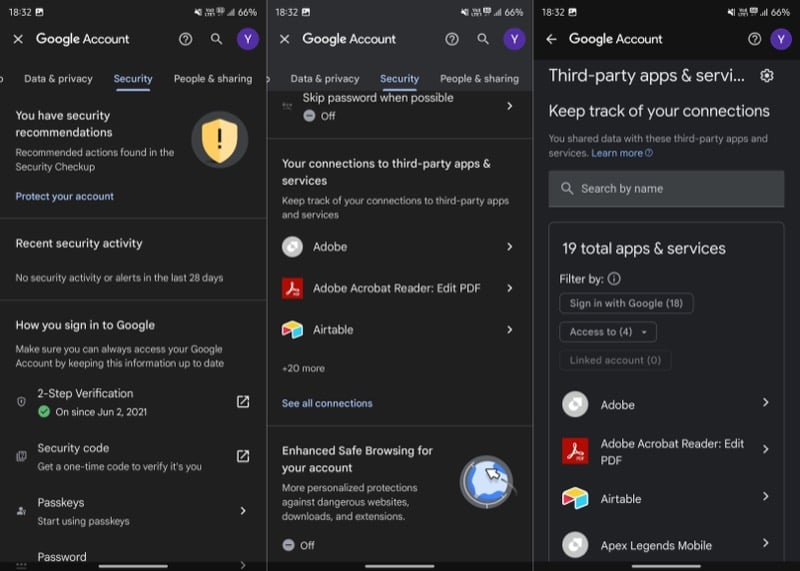Tap Adobe Acrobat Reader icon in connections list

[575, 451]
